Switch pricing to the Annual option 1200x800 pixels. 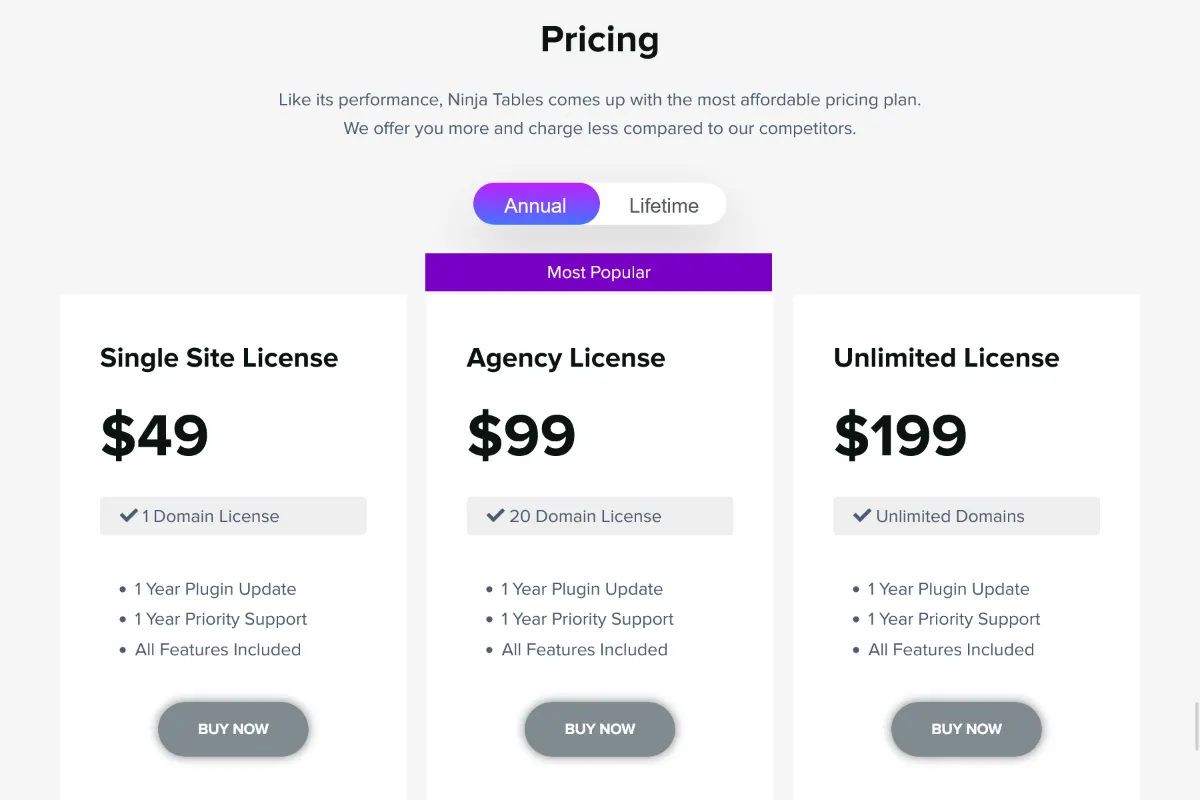click(x=536, y=205)
